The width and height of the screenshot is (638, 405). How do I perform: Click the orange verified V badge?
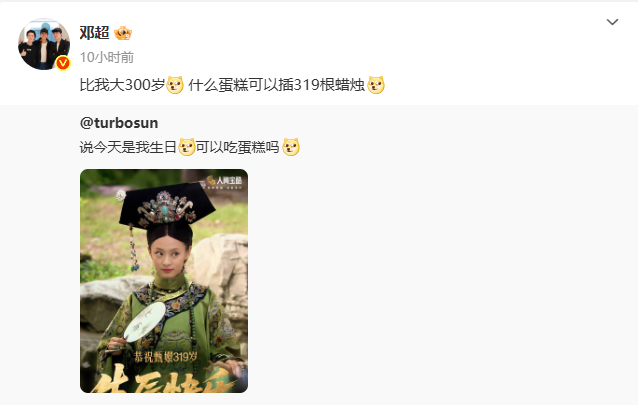[63, 63]
